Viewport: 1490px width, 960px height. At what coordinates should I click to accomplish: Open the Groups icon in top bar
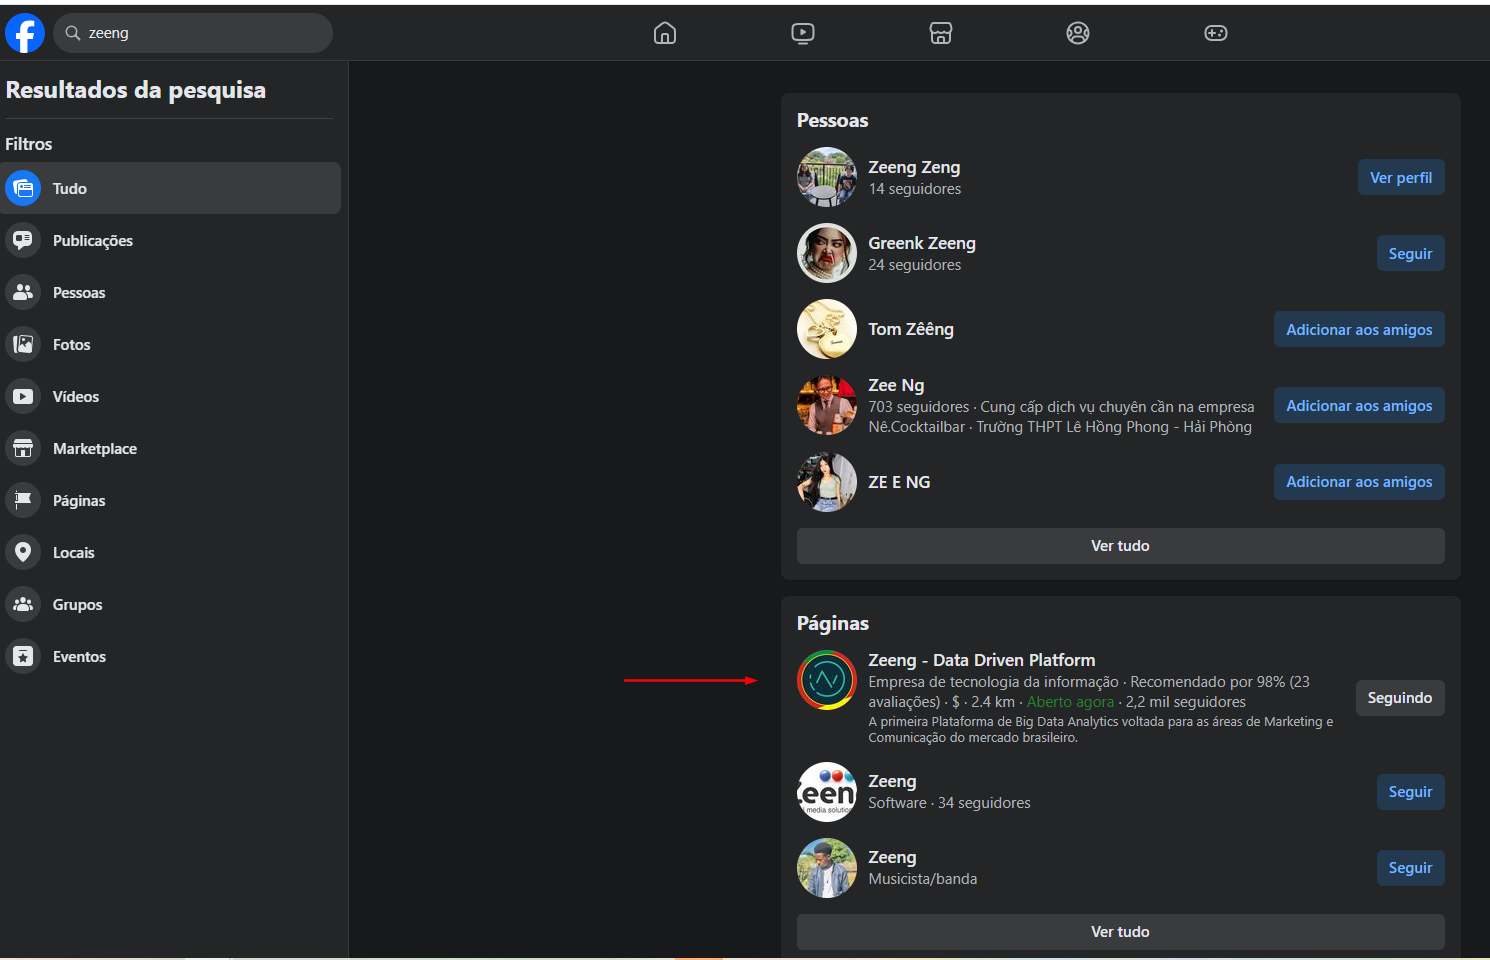pyautogui.click(x=1077, y=33)
